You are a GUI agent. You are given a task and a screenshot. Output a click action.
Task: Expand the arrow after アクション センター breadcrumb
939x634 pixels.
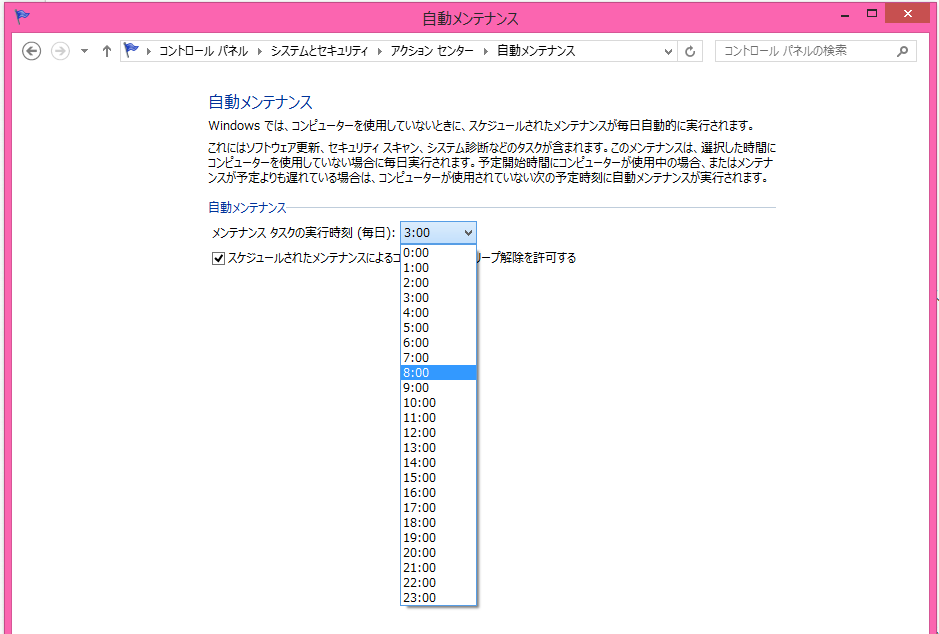pyautogui.click(x=486, y=51)
